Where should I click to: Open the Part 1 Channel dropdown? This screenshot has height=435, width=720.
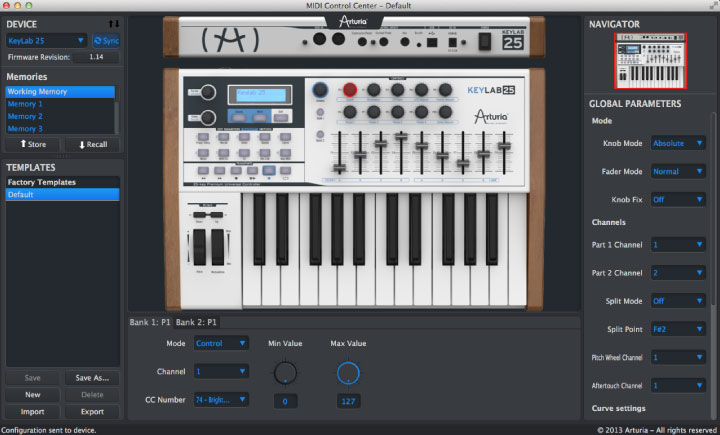pyautogui.click(x=678, y=245)
